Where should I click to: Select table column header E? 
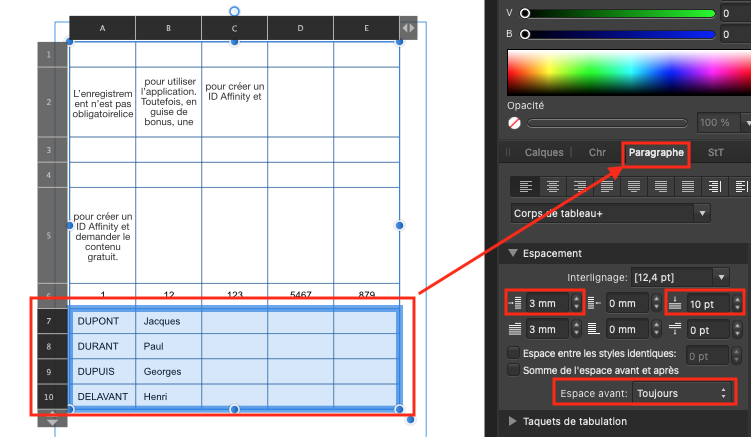point(366,28)
